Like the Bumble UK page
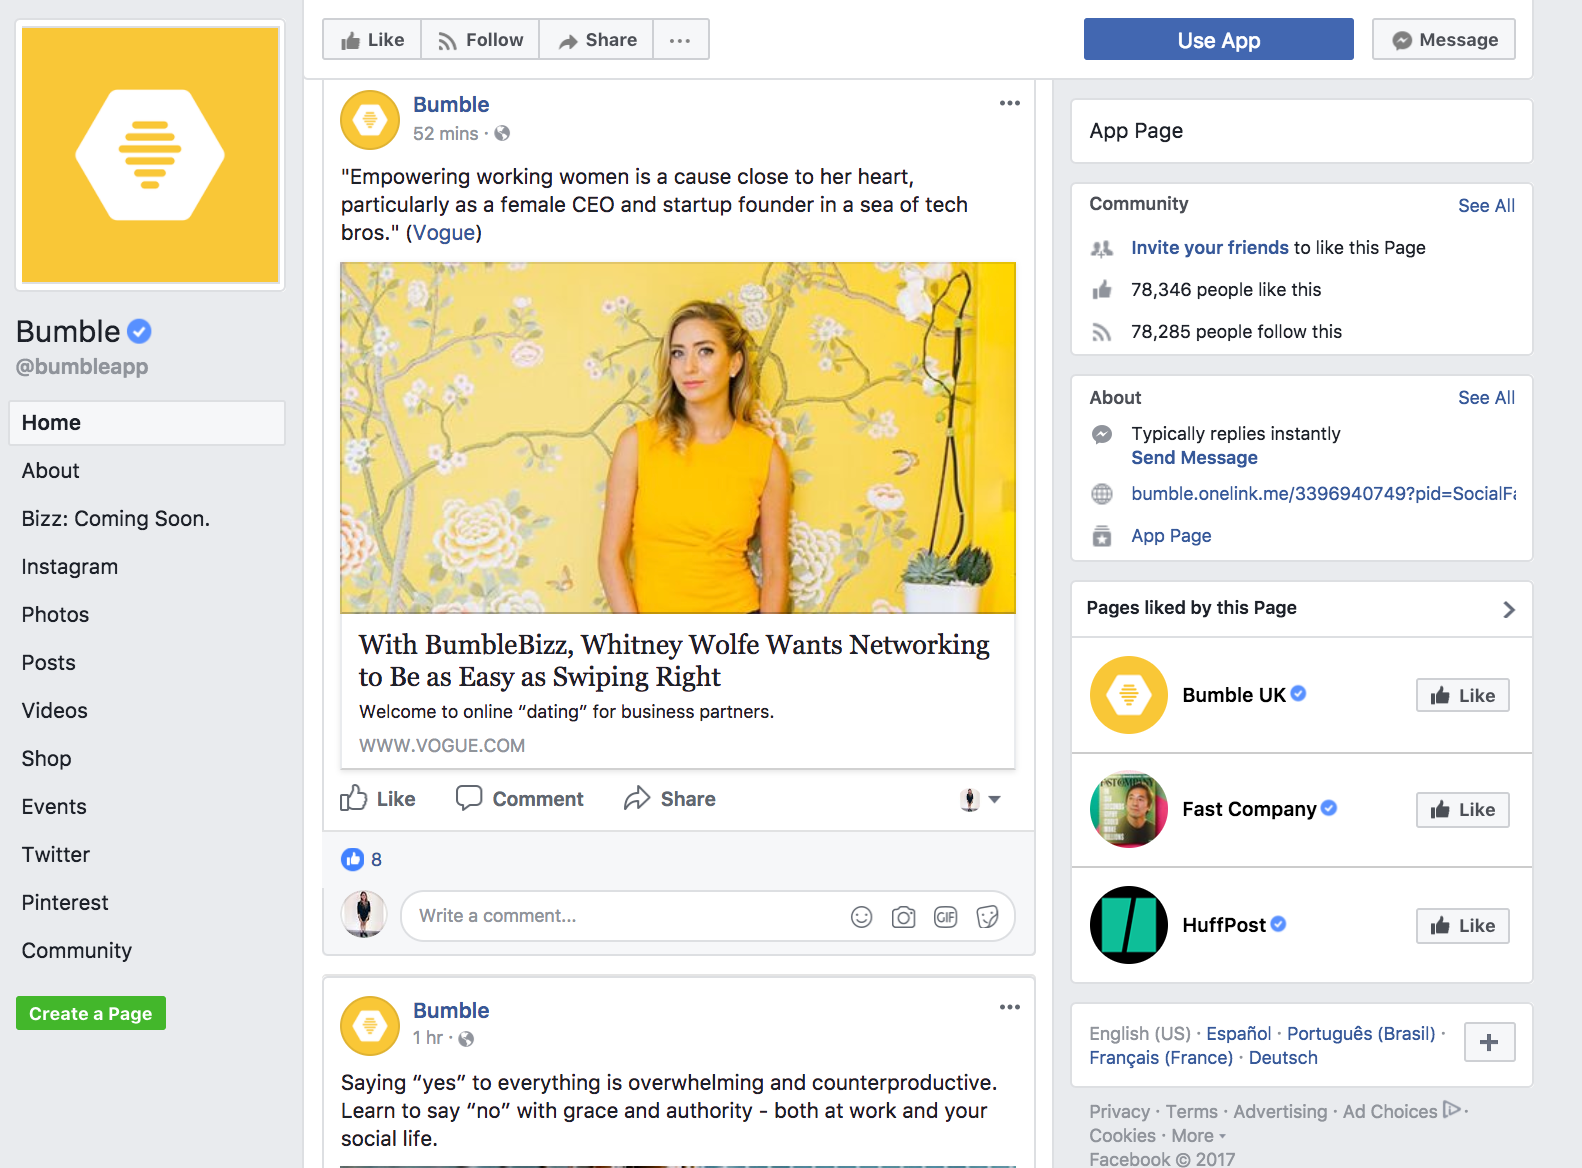1582x1168 pixels. (1462, 695)
